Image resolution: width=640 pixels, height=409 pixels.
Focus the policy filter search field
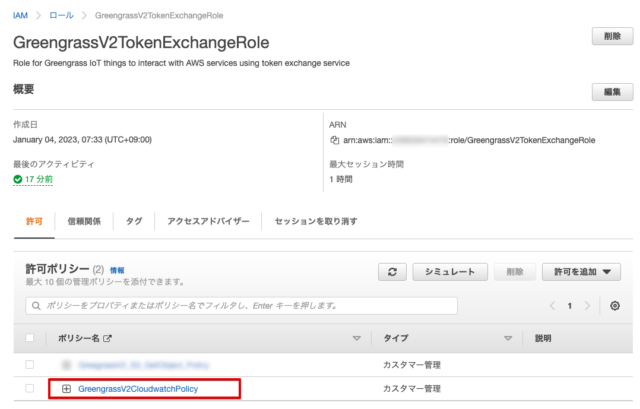[241, 306]
